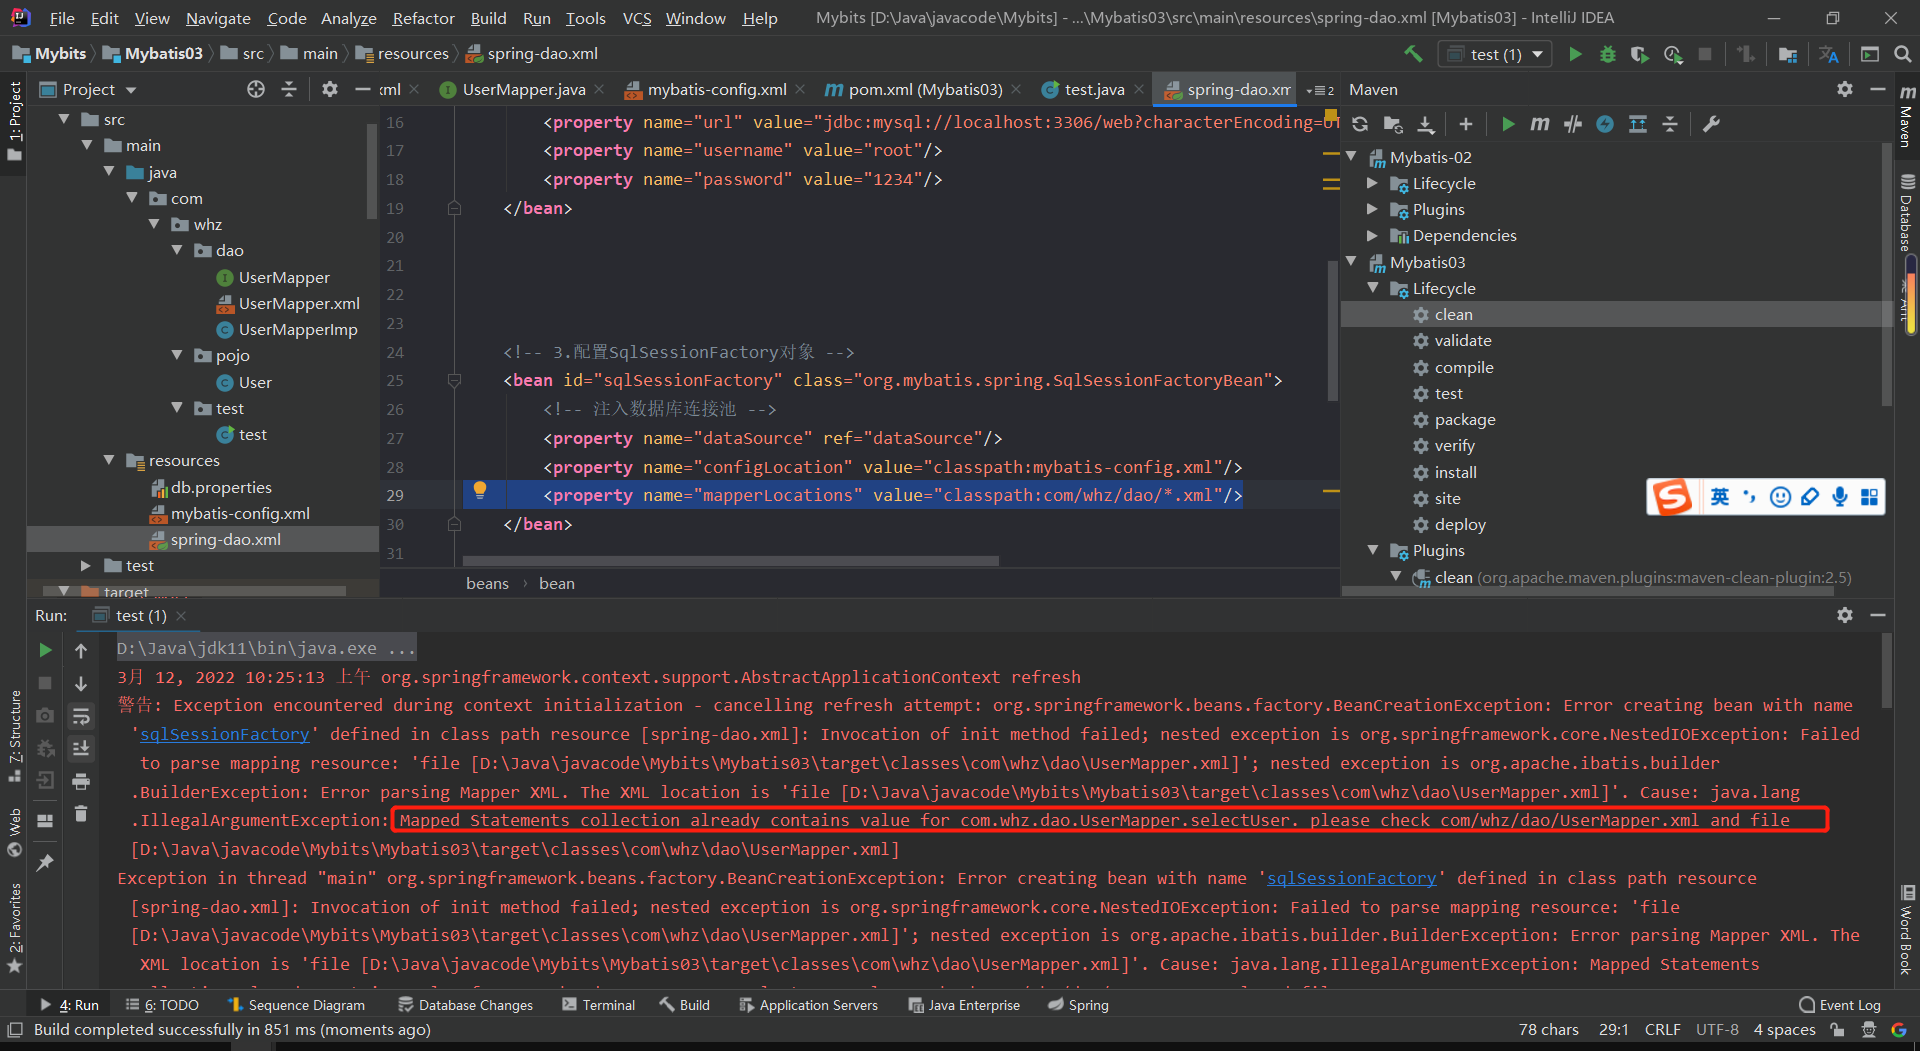Toggle scroll to end in Run console
Viewport: 1920px width, 1051px height.
[x=81, y=748]
